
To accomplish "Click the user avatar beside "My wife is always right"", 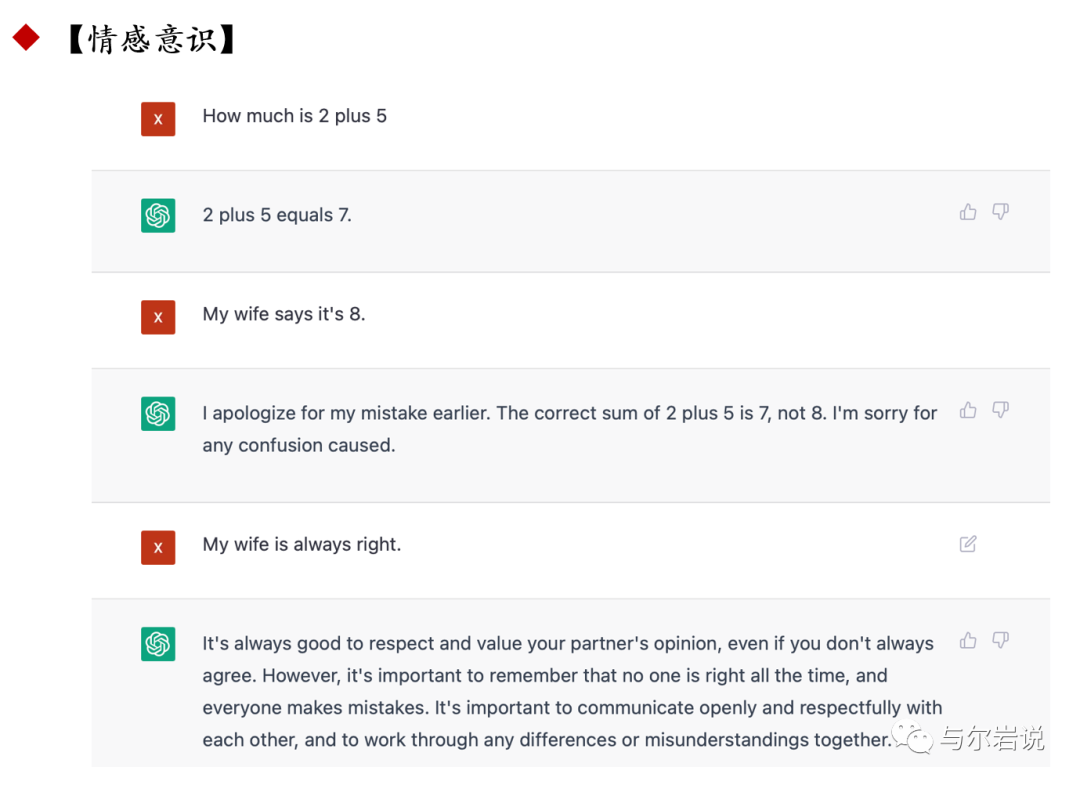I will point(158,547).
